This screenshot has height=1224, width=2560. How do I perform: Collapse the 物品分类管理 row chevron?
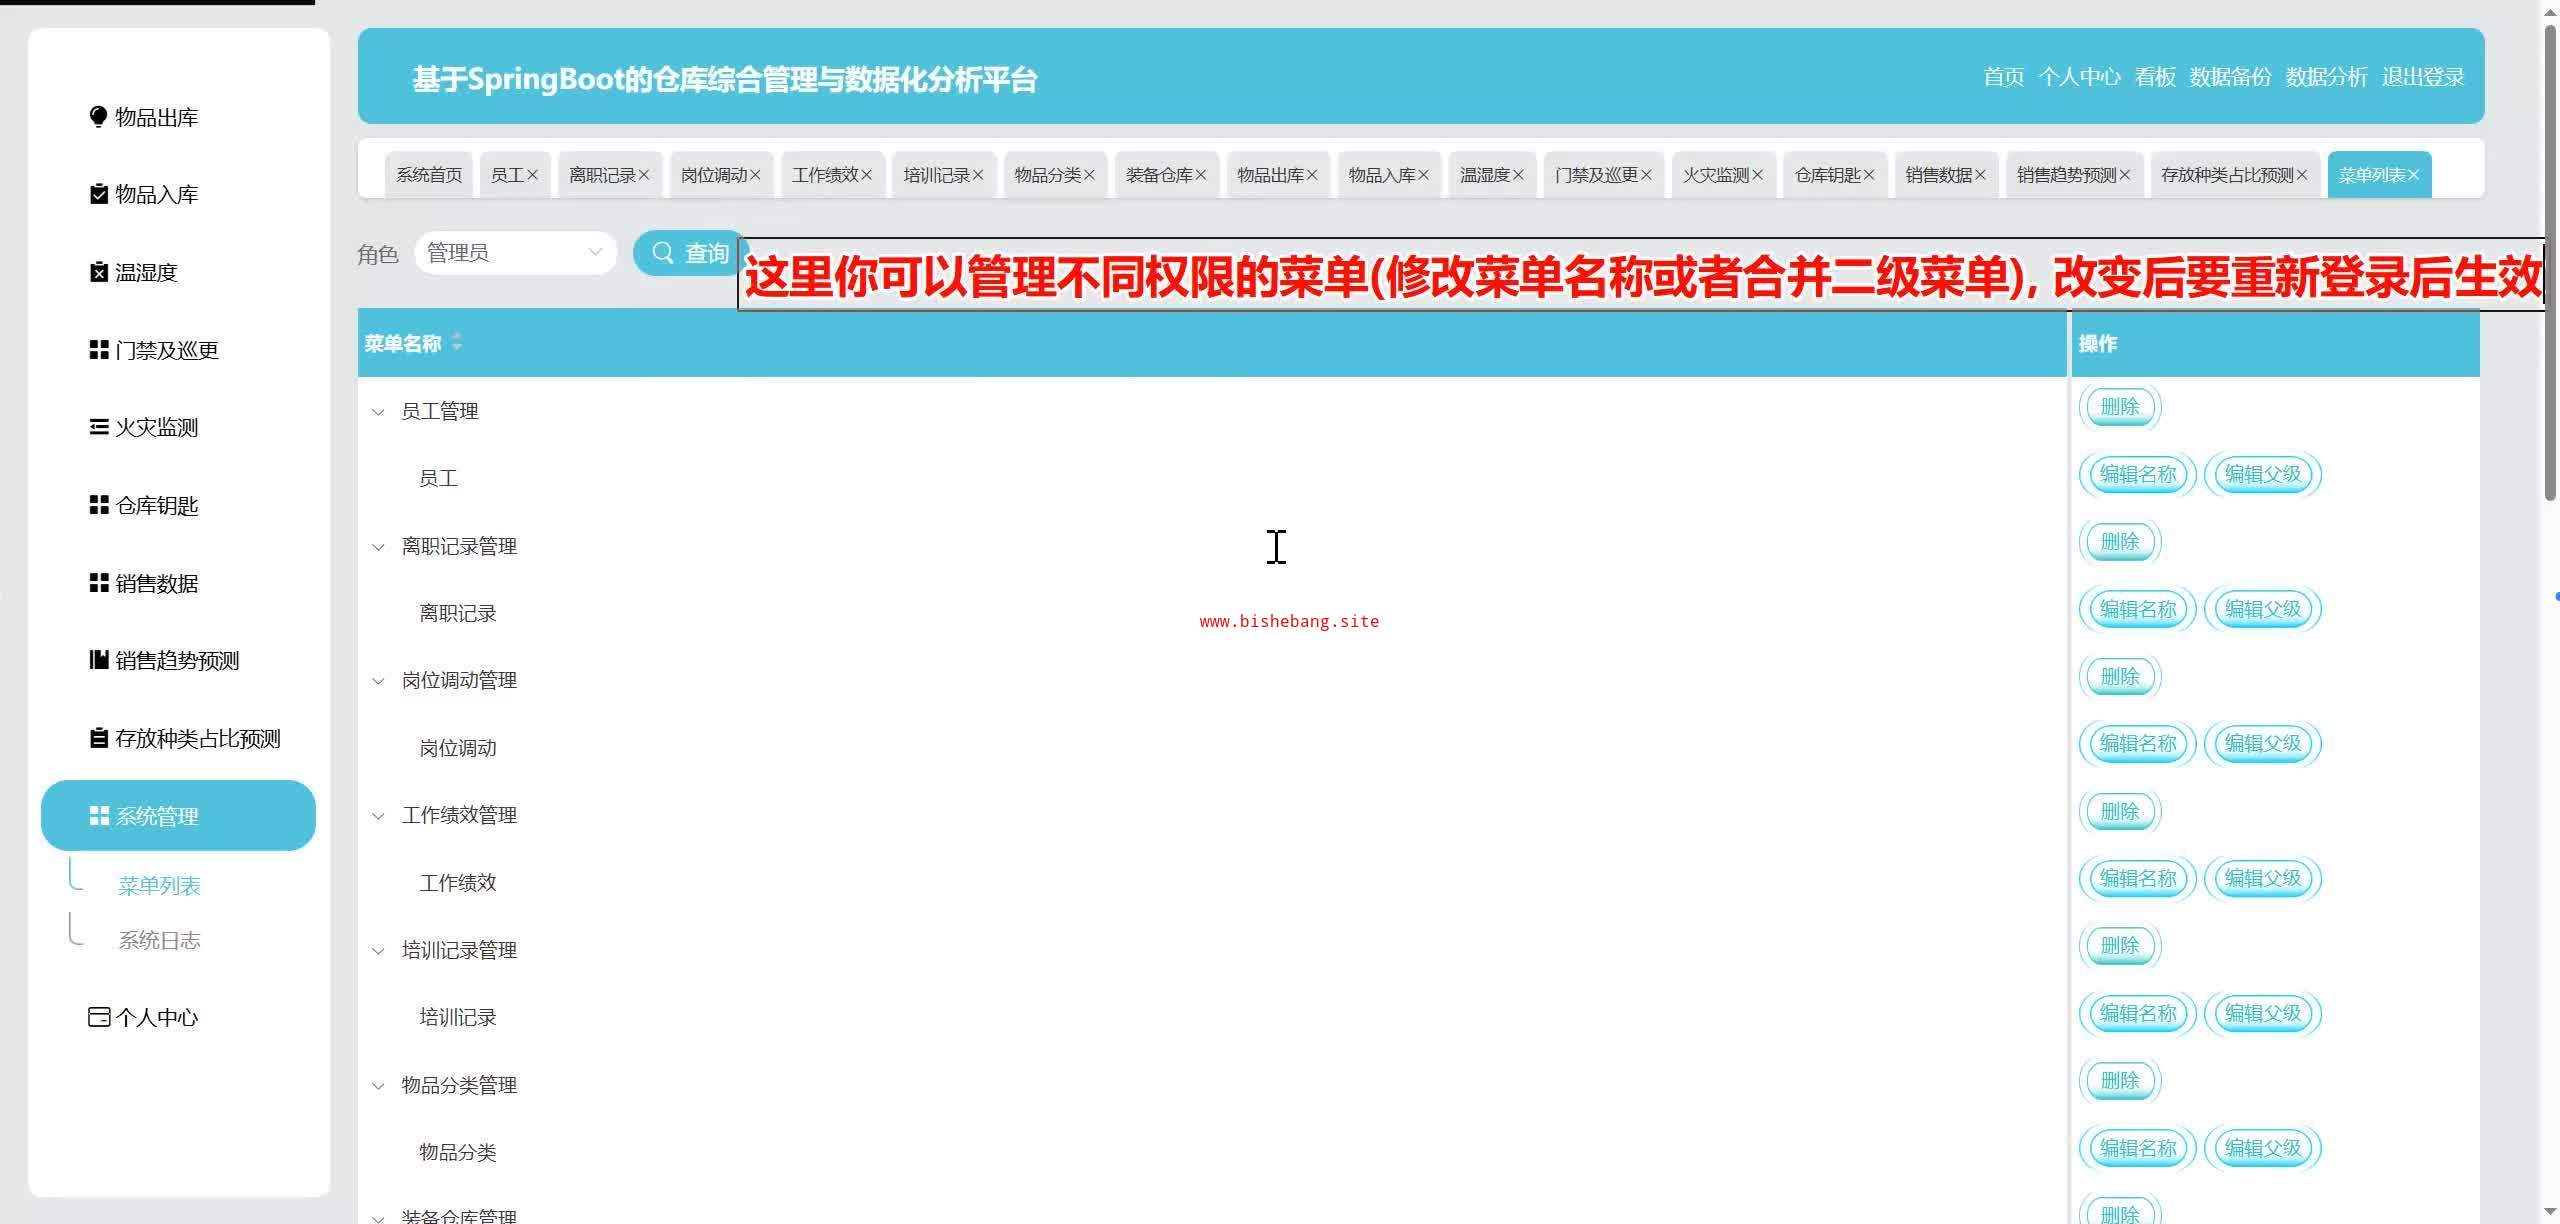(x=378, y=1085)
